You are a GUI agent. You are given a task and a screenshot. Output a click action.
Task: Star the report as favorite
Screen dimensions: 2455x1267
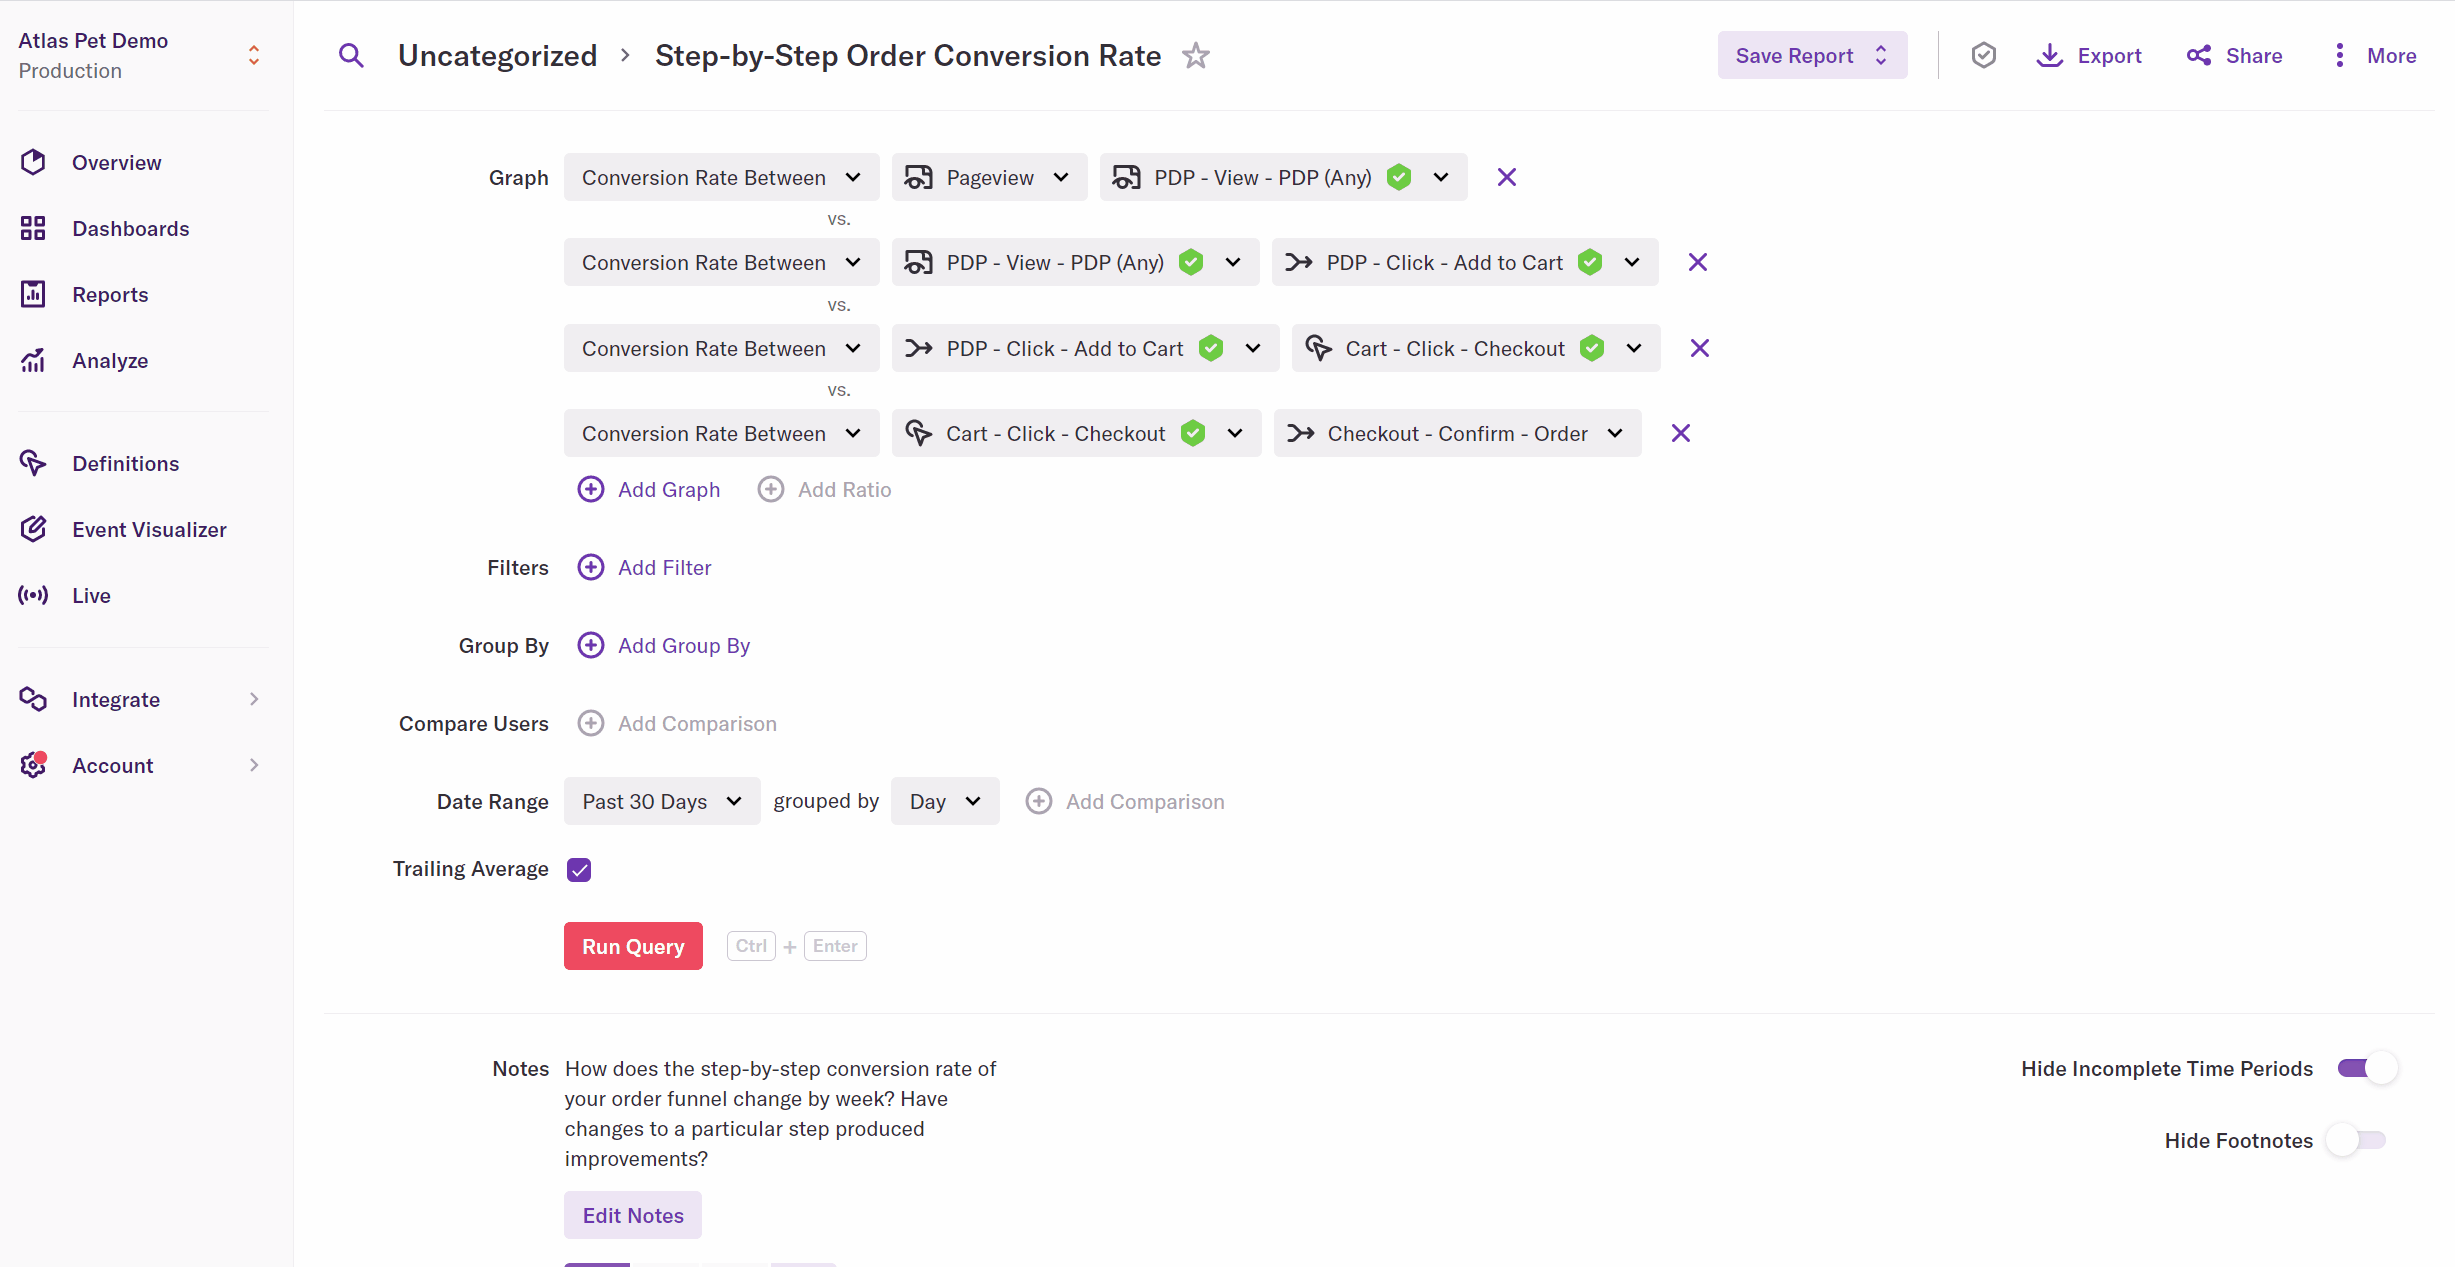pyautogui.click(x=1196, y=56)
